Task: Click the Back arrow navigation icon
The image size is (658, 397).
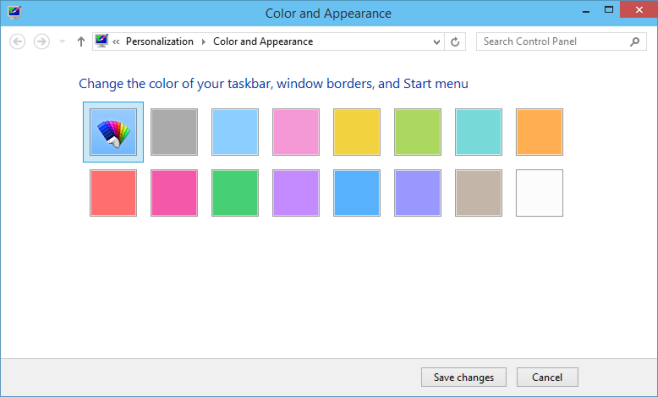Action: [x=17, y=42]
